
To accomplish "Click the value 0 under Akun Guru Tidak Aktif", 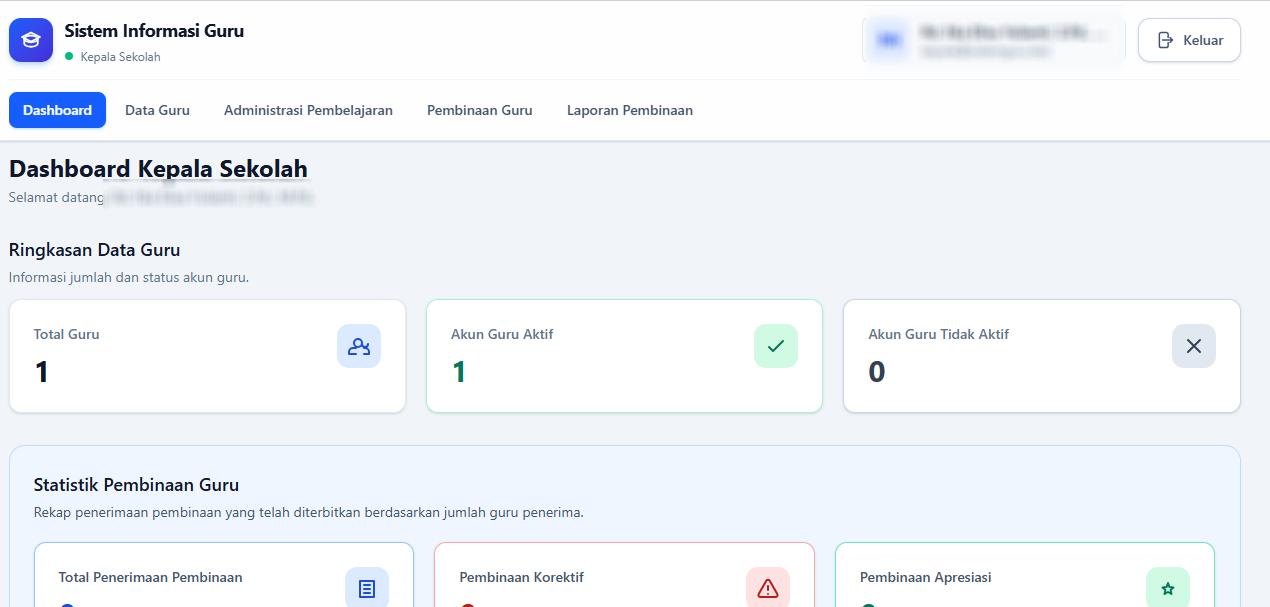I will coord(877,372).
